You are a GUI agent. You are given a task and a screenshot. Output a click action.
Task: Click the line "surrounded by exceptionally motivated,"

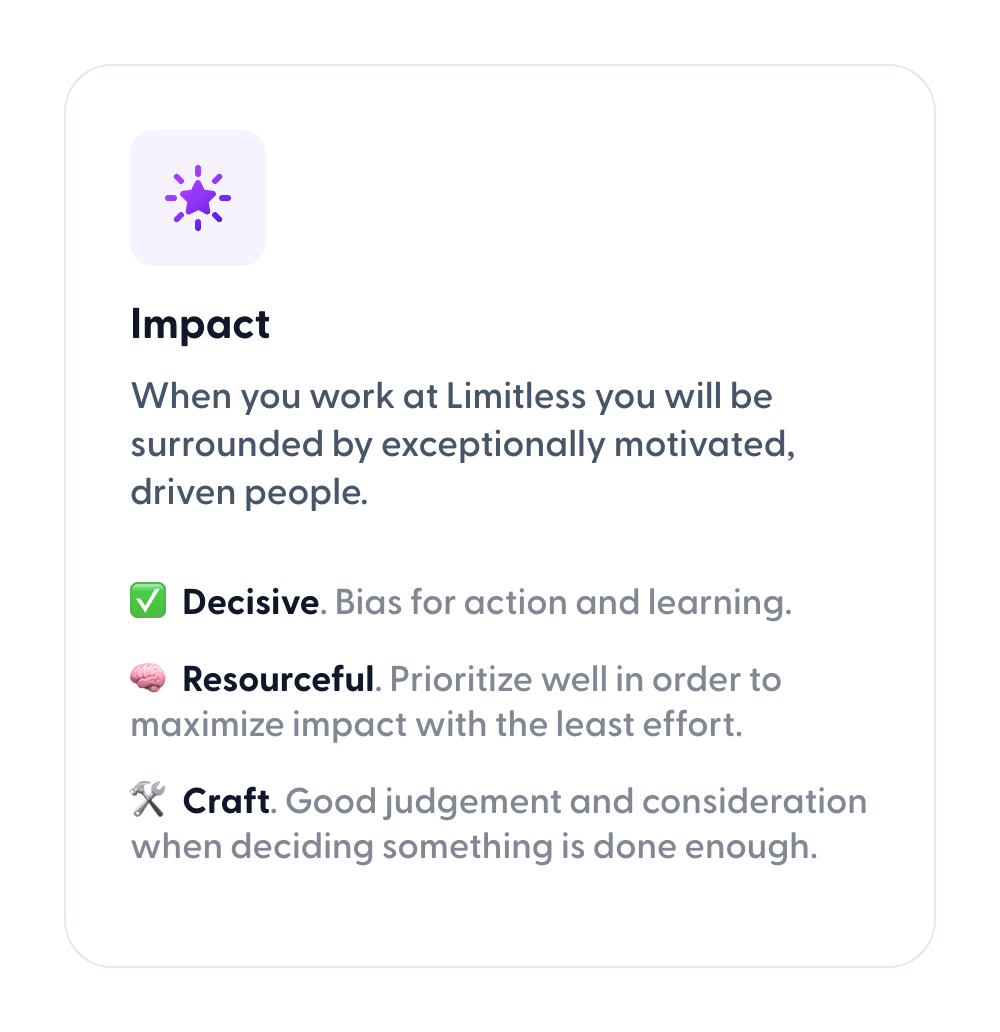pos(463,445)
